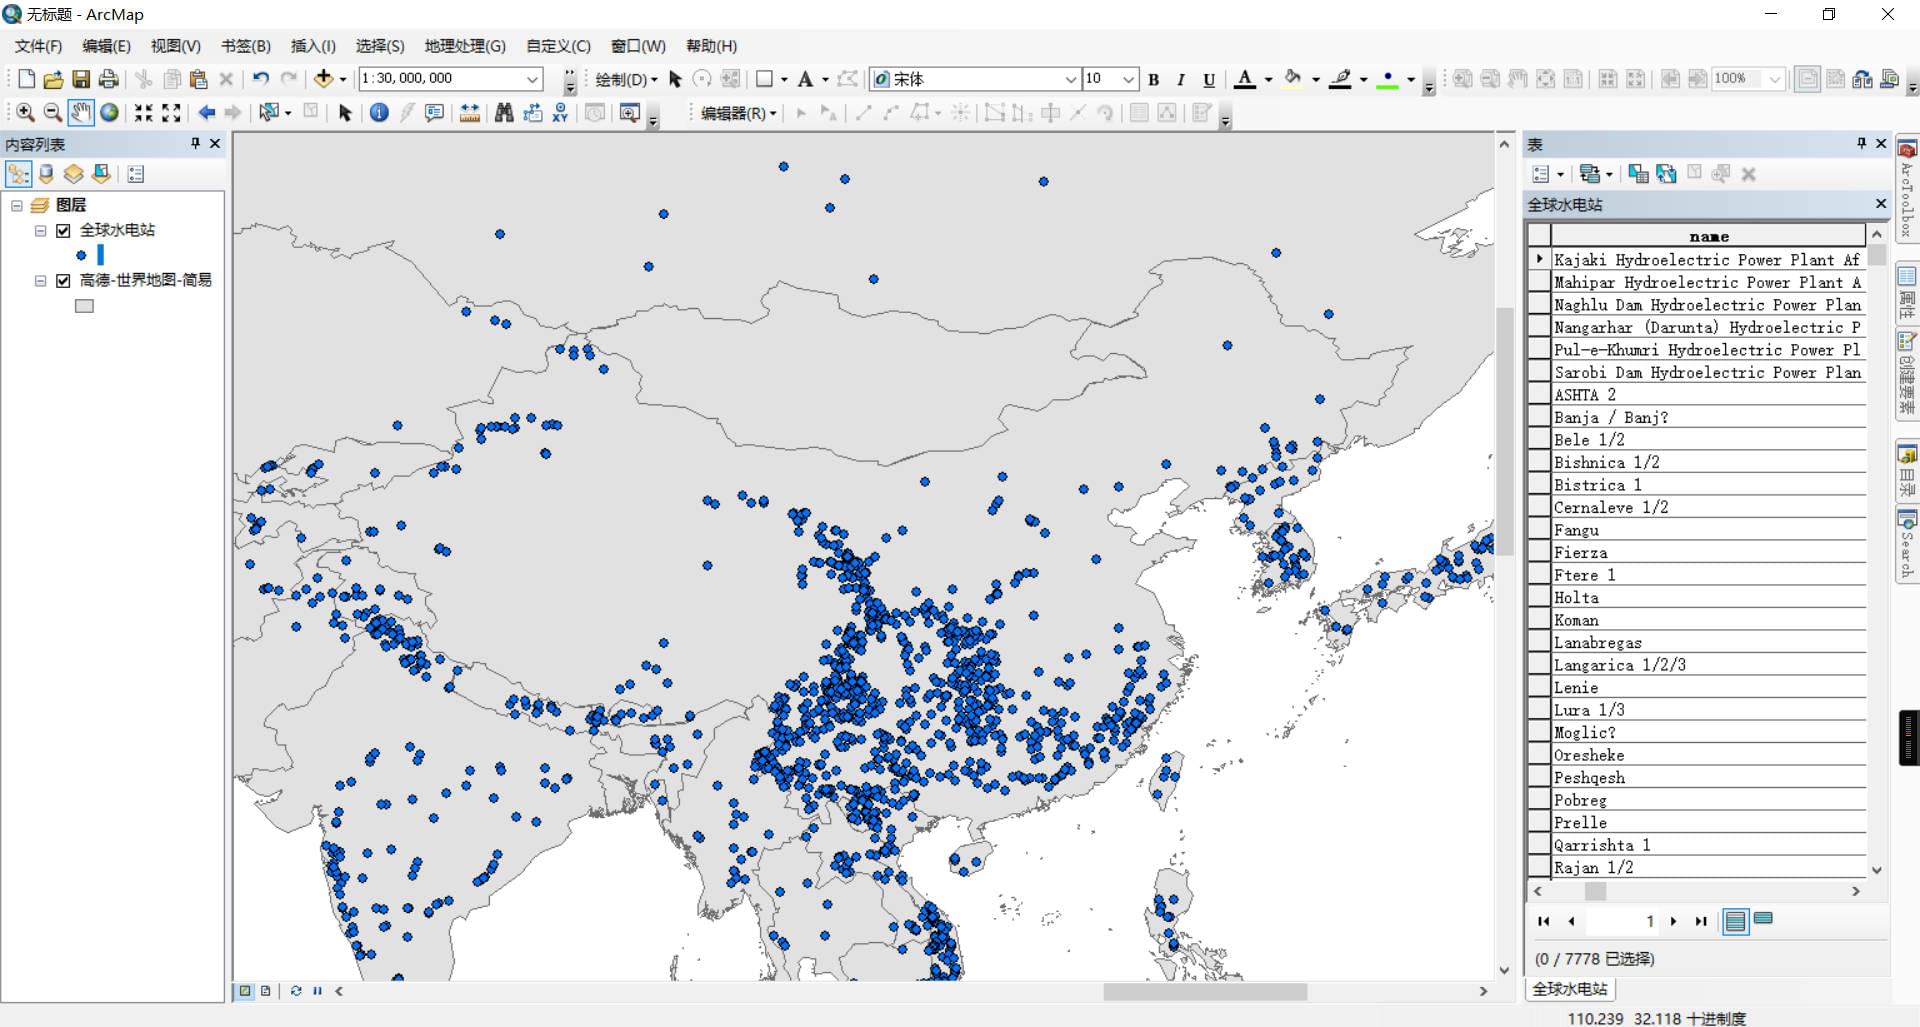Open the map scale dropdown
This screenshot has width=1920, height=1027.
click(x=533, y=79)
